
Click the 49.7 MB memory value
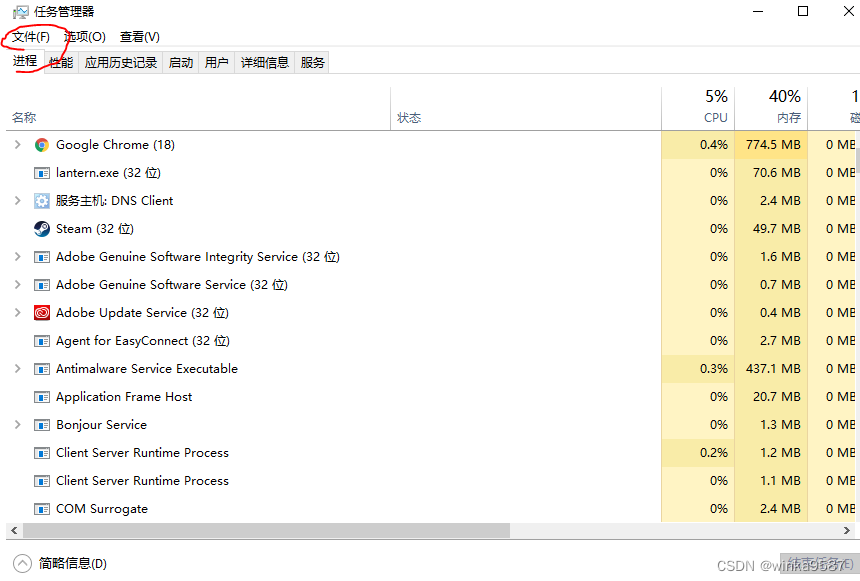click(x=777, y=229)
